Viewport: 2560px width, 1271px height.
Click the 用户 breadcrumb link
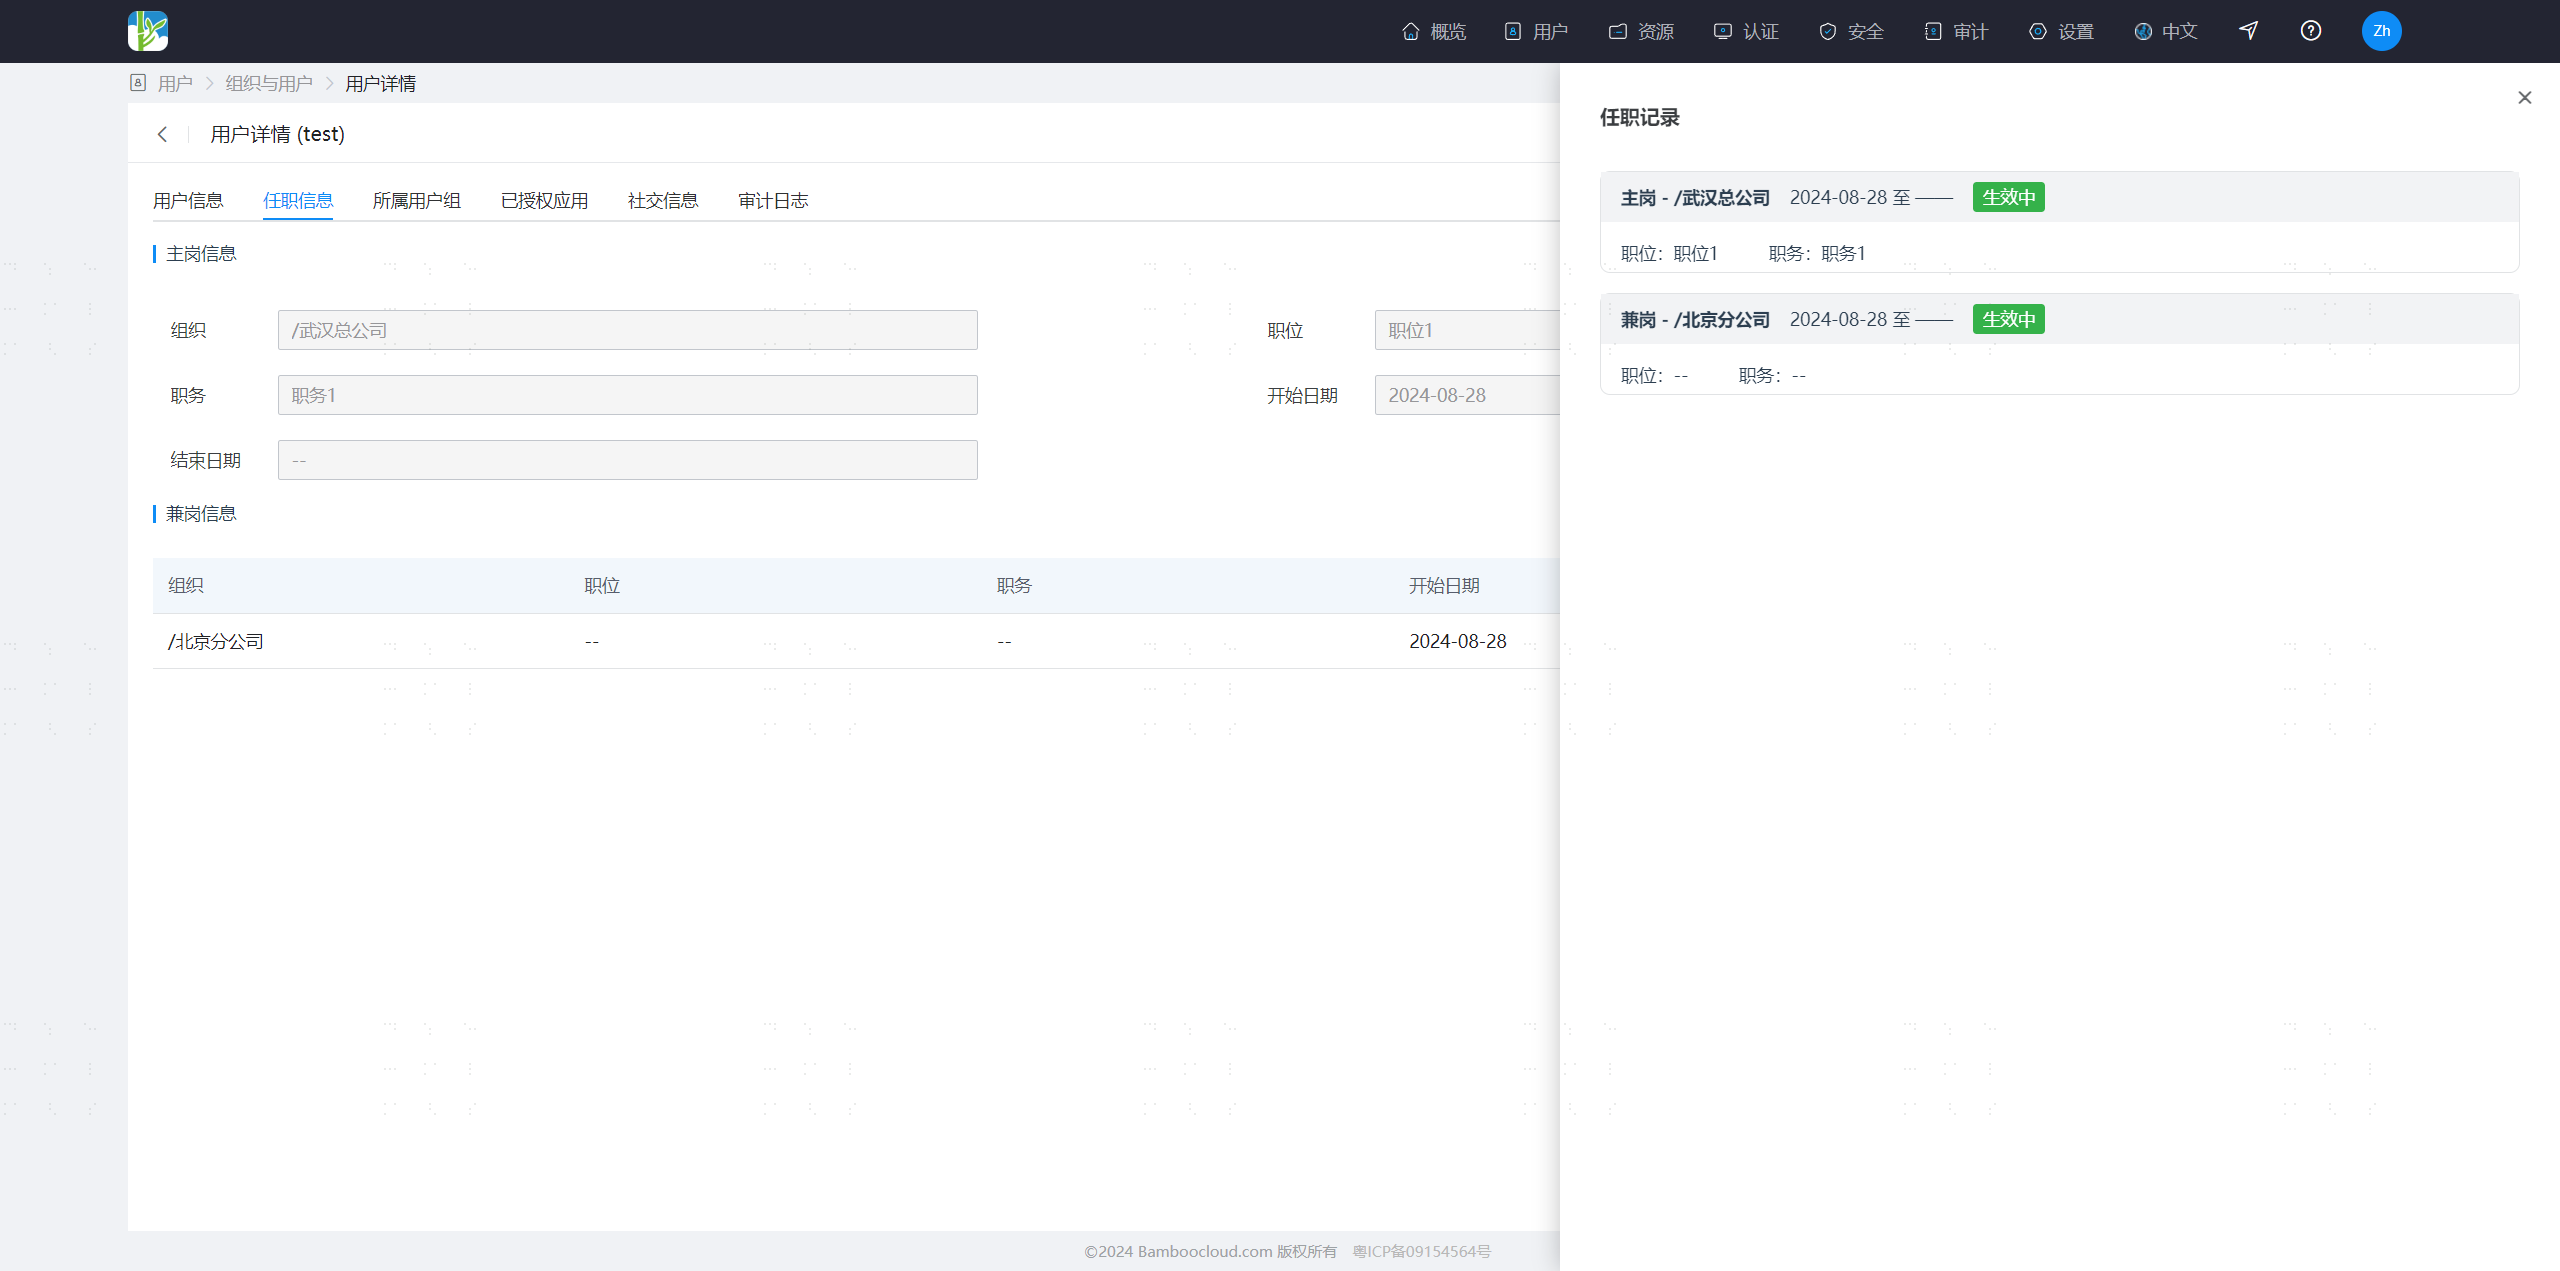point(175,84)
